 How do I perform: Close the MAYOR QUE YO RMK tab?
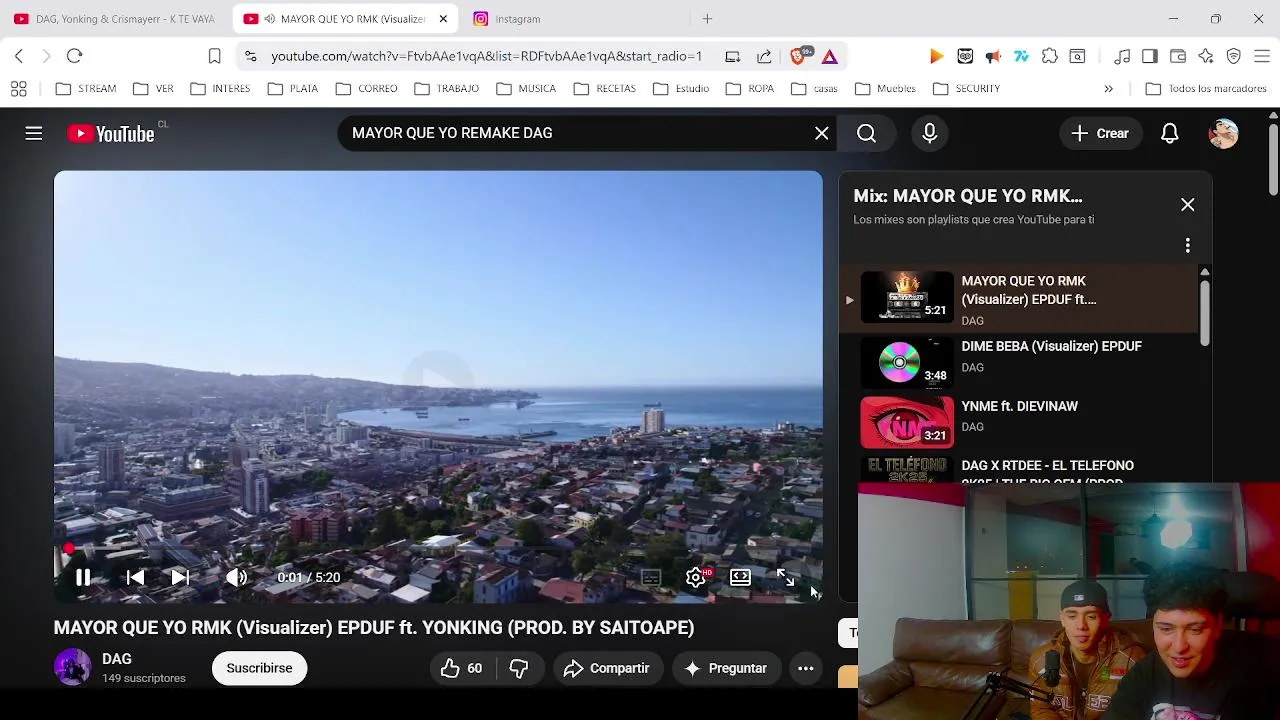tap(443, 19)
